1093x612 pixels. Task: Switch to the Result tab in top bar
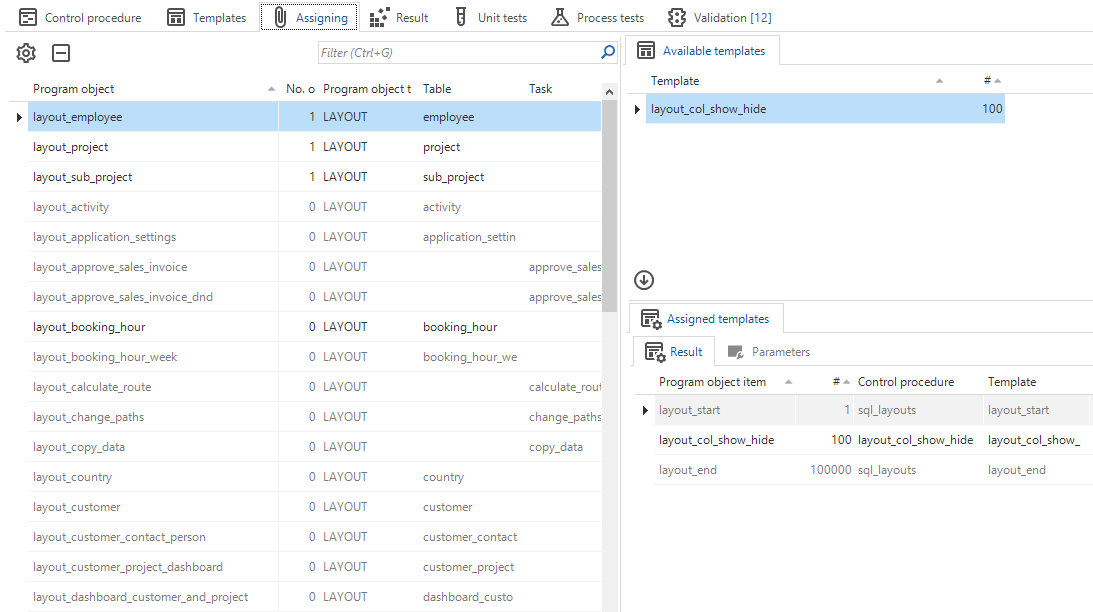click(x=399, y=17)
